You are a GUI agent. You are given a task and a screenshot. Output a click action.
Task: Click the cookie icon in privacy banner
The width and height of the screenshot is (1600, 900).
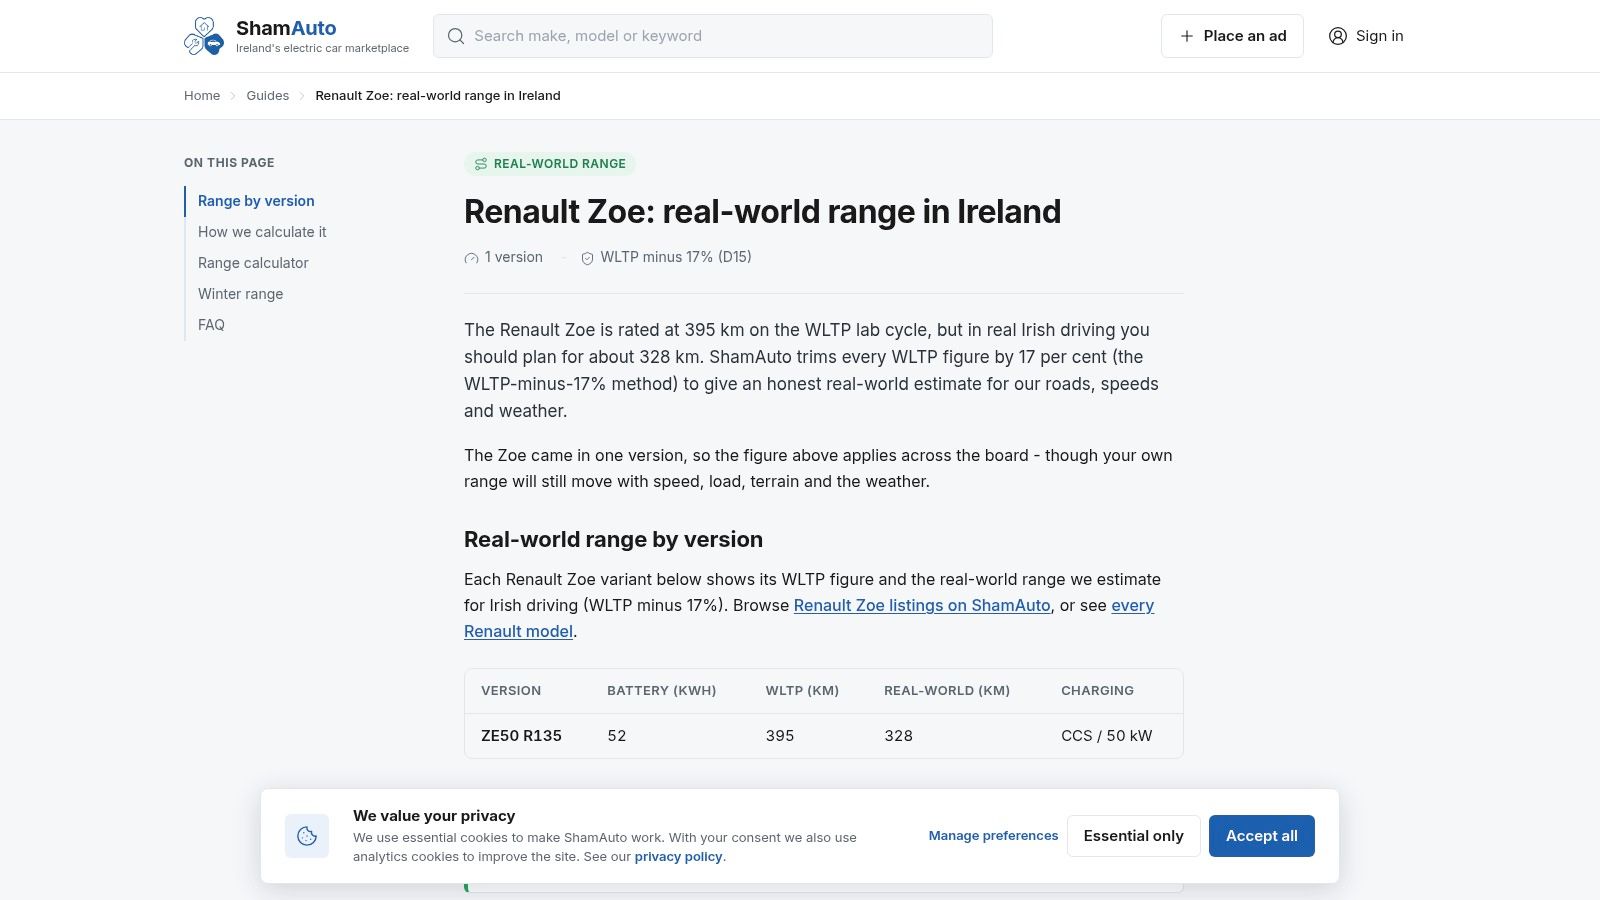click(307, 836)
